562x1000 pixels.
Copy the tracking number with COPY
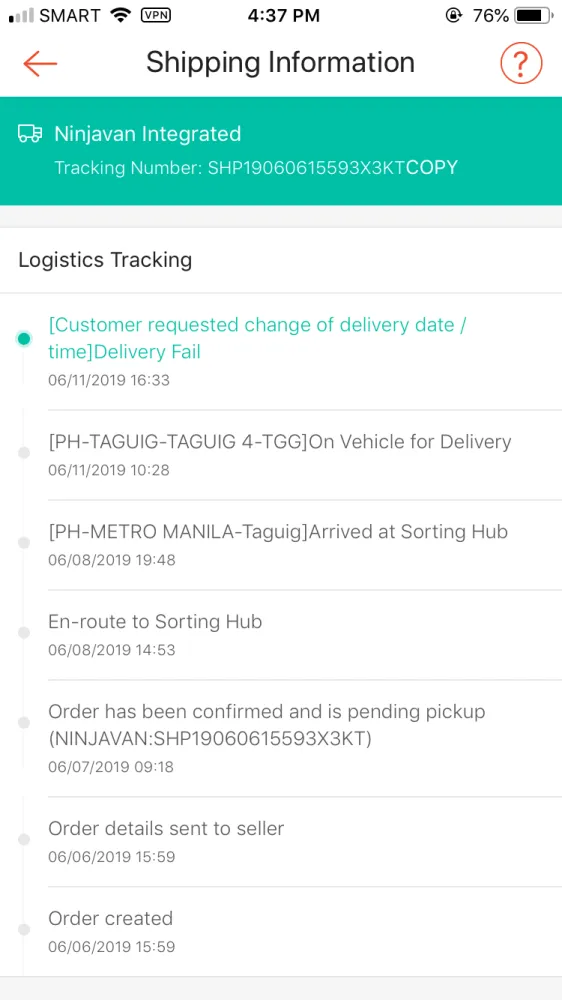[432, 168]
